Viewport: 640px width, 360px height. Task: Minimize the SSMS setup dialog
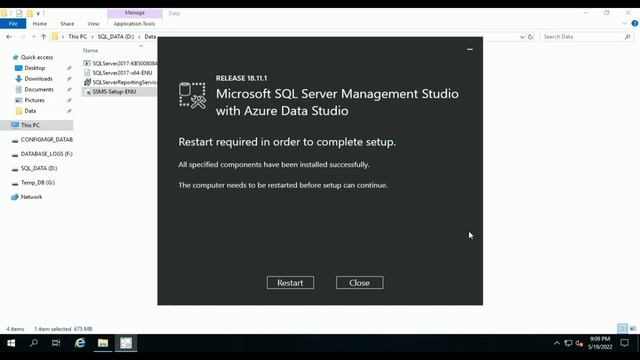pos(470,49)
